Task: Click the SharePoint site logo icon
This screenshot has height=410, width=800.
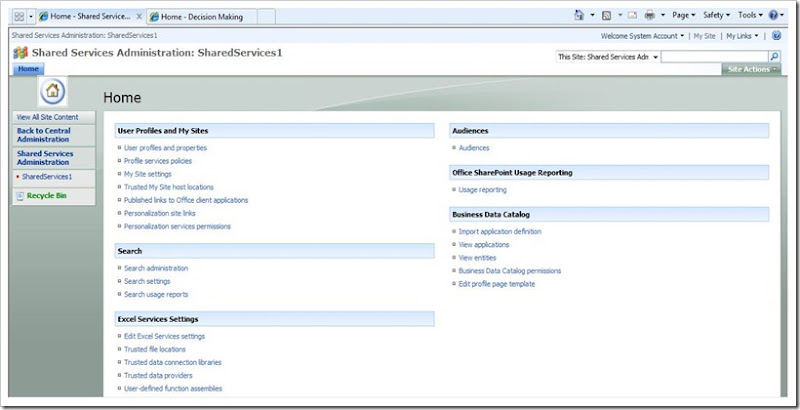Action: [x=20, y=52]
